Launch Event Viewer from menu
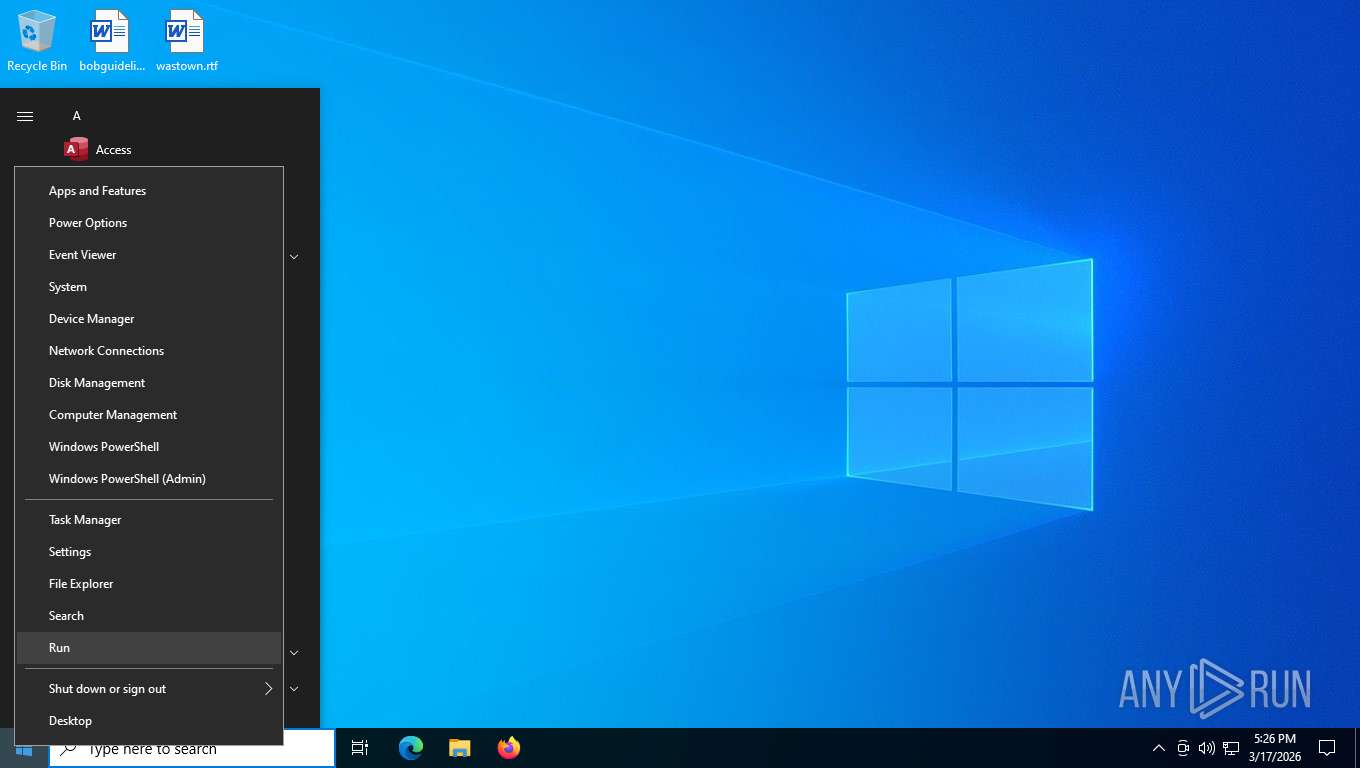 [x=149, y=255]
